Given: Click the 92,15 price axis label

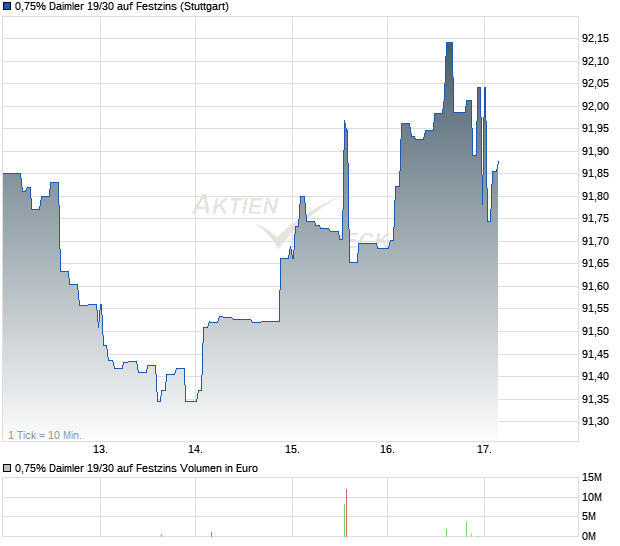Looking at the screenshot, I should 595,38.
